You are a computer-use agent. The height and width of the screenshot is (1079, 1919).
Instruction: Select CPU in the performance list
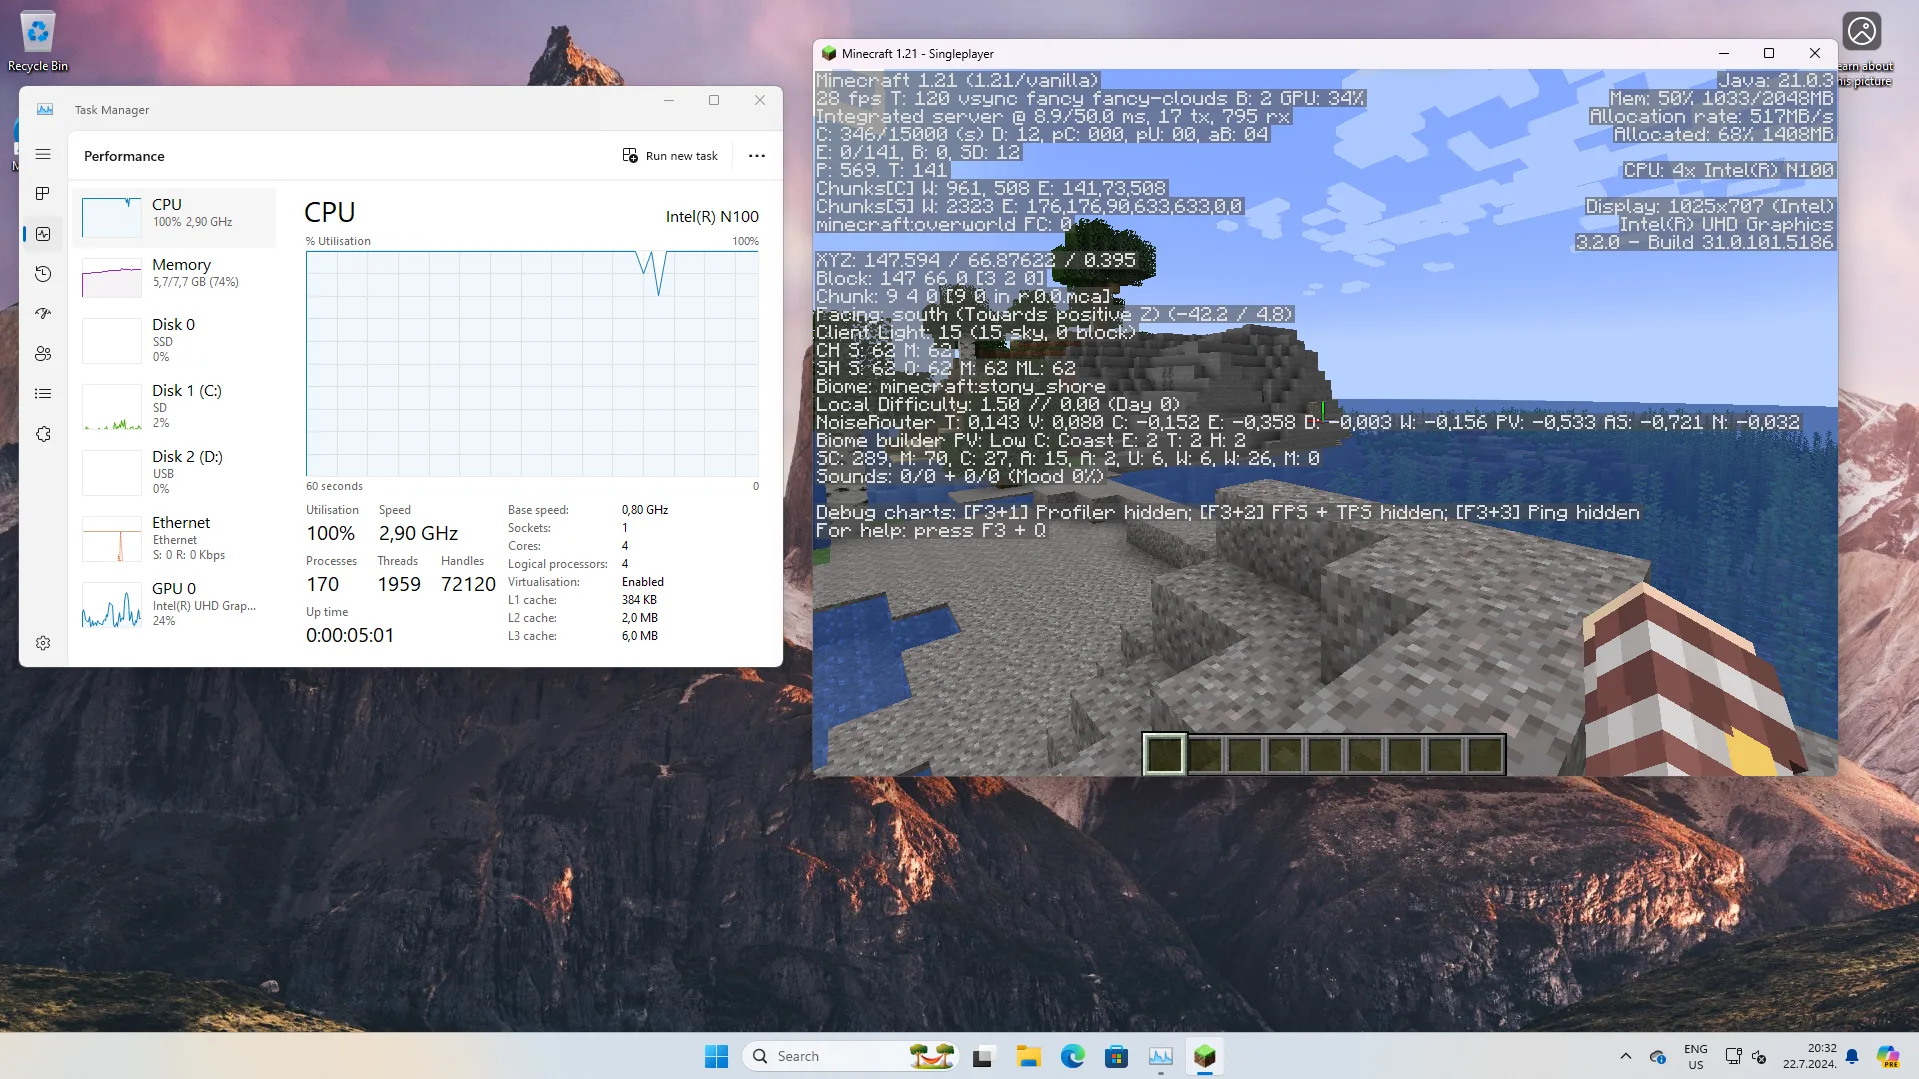175,217
